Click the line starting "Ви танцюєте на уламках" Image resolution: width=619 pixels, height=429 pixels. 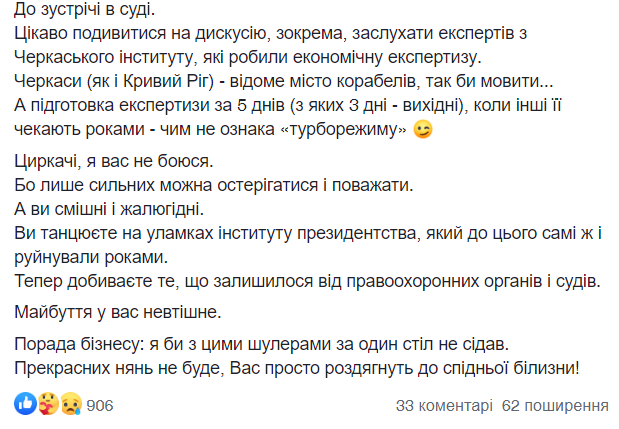pyautogui.click(x=302, y=233)
